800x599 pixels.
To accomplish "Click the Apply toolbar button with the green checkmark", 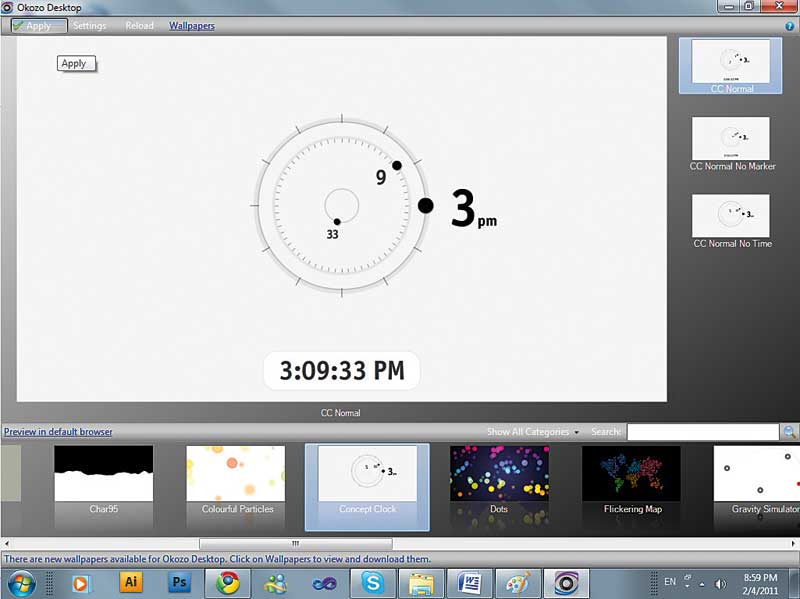I will coord(39,26).
